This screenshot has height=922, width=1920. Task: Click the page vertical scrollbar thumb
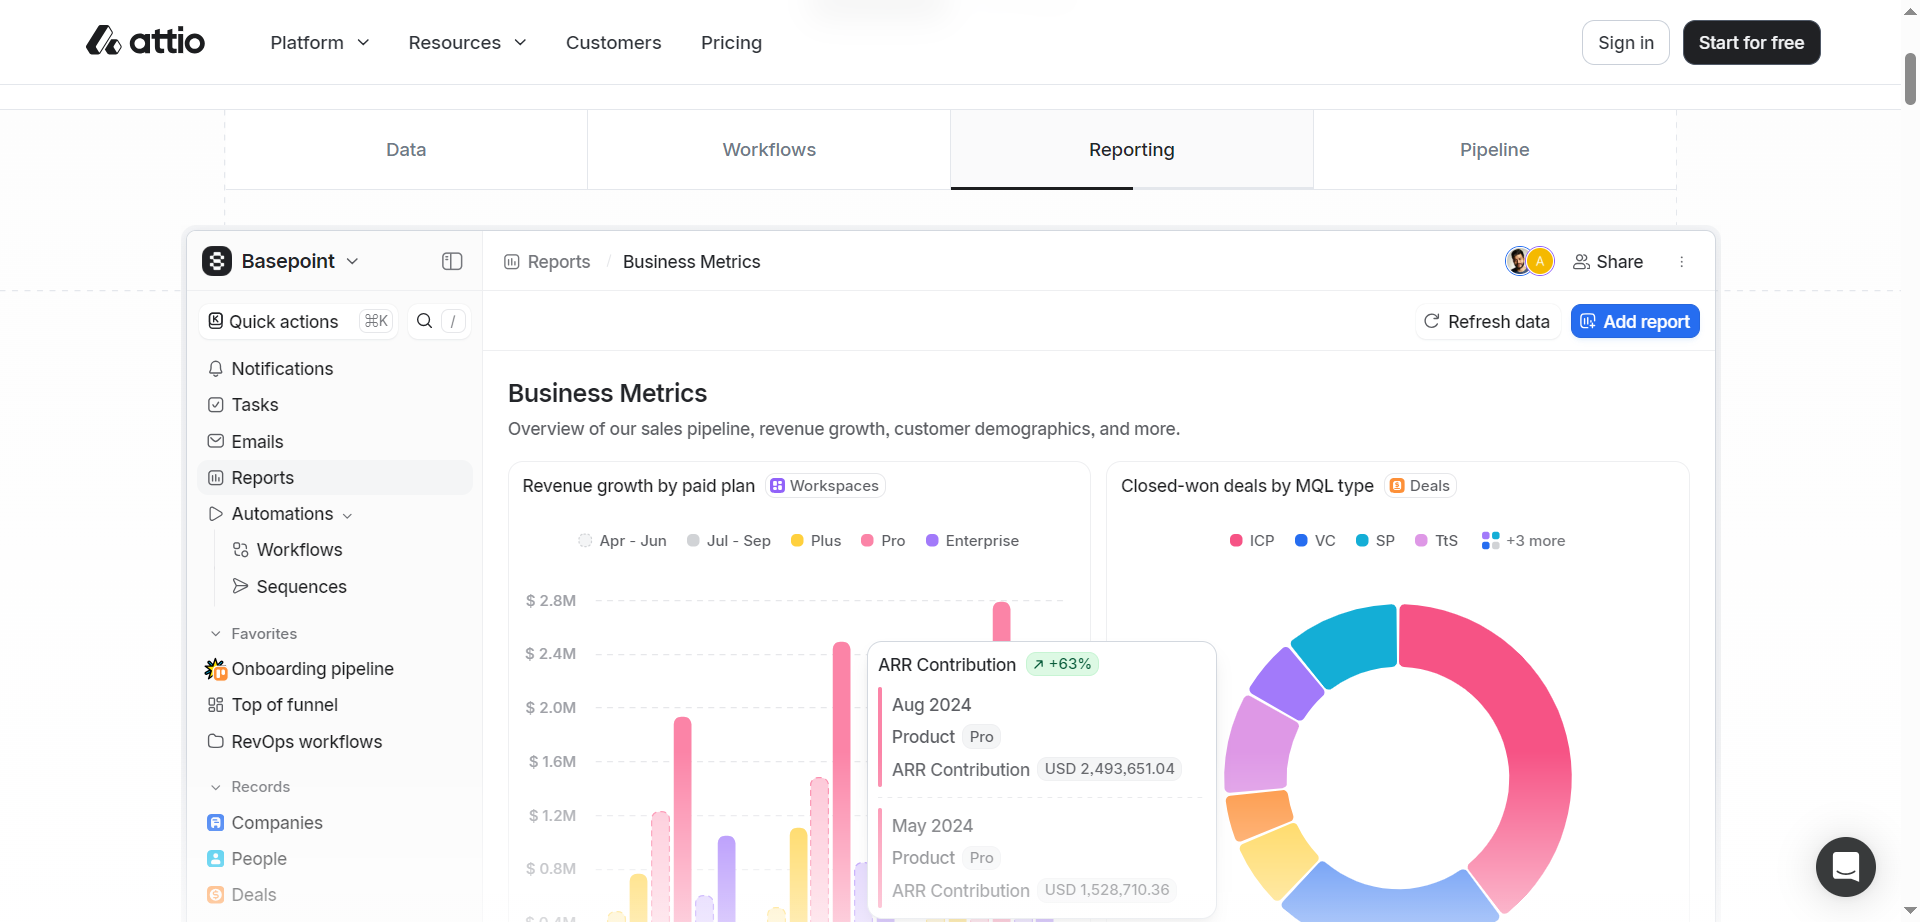(x=1910, y=78)
